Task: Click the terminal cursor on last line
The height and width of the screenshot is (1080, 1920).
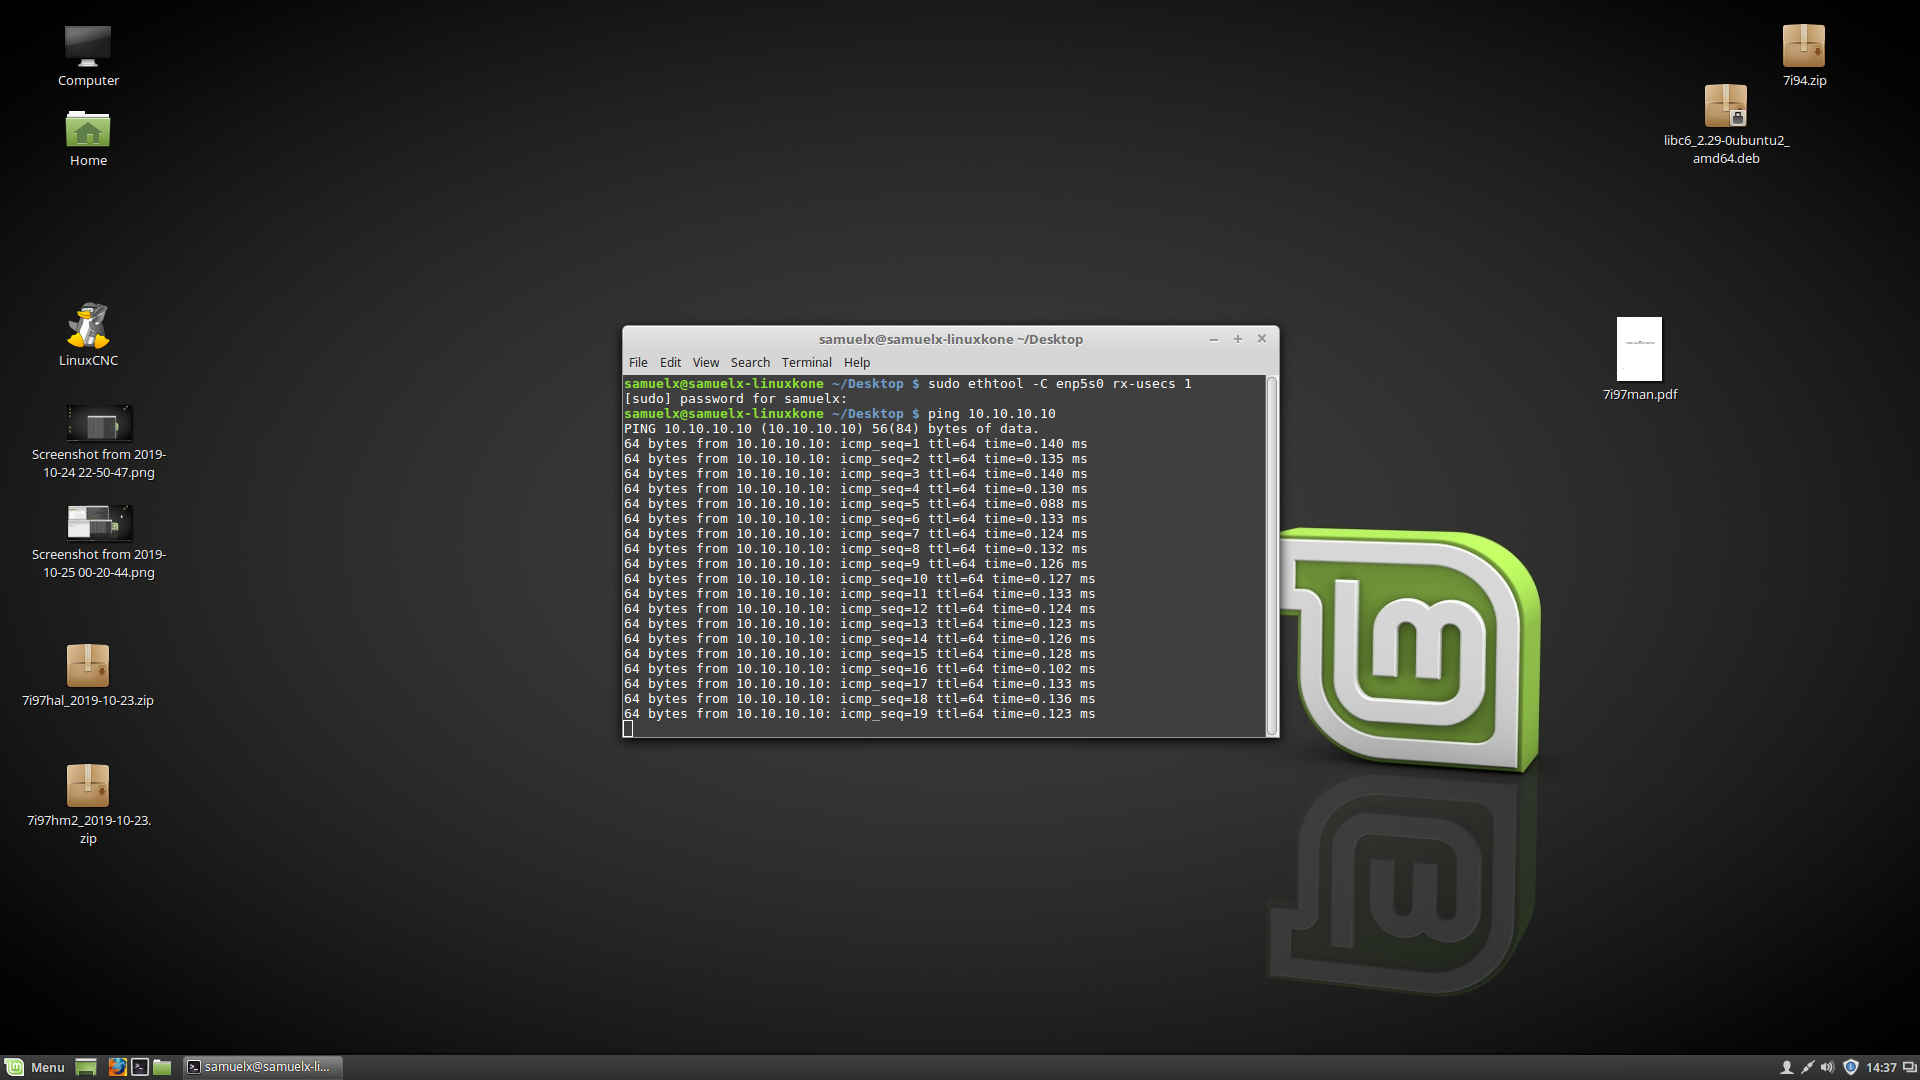Action: pyautogui.click(x=628, y=729)
